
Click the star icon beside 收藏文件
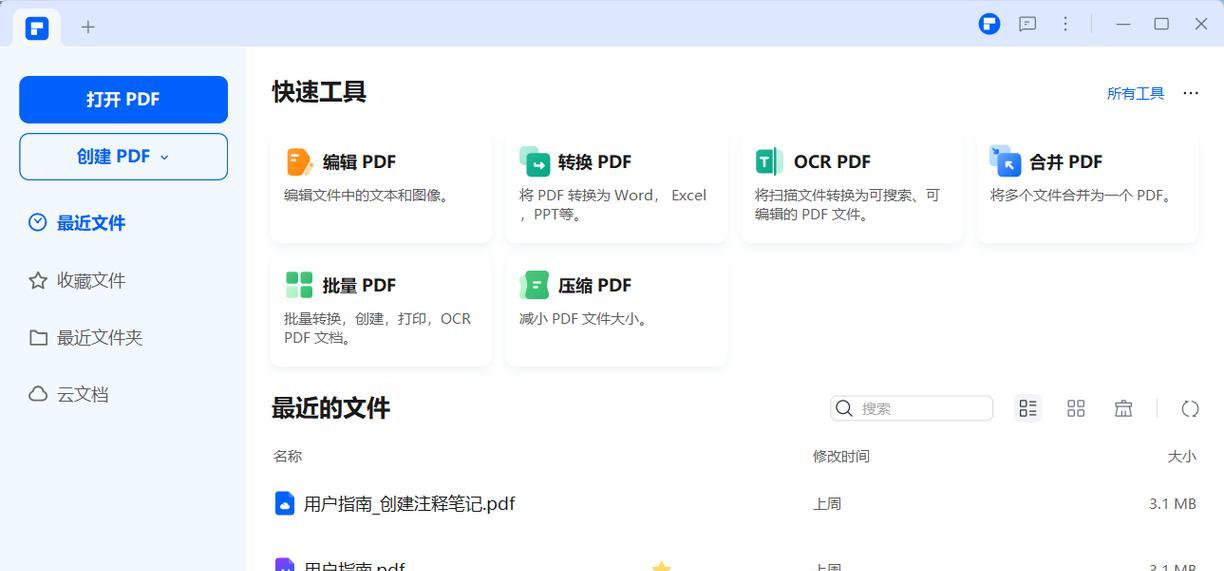pyautogui.click(x=38, y=280)
